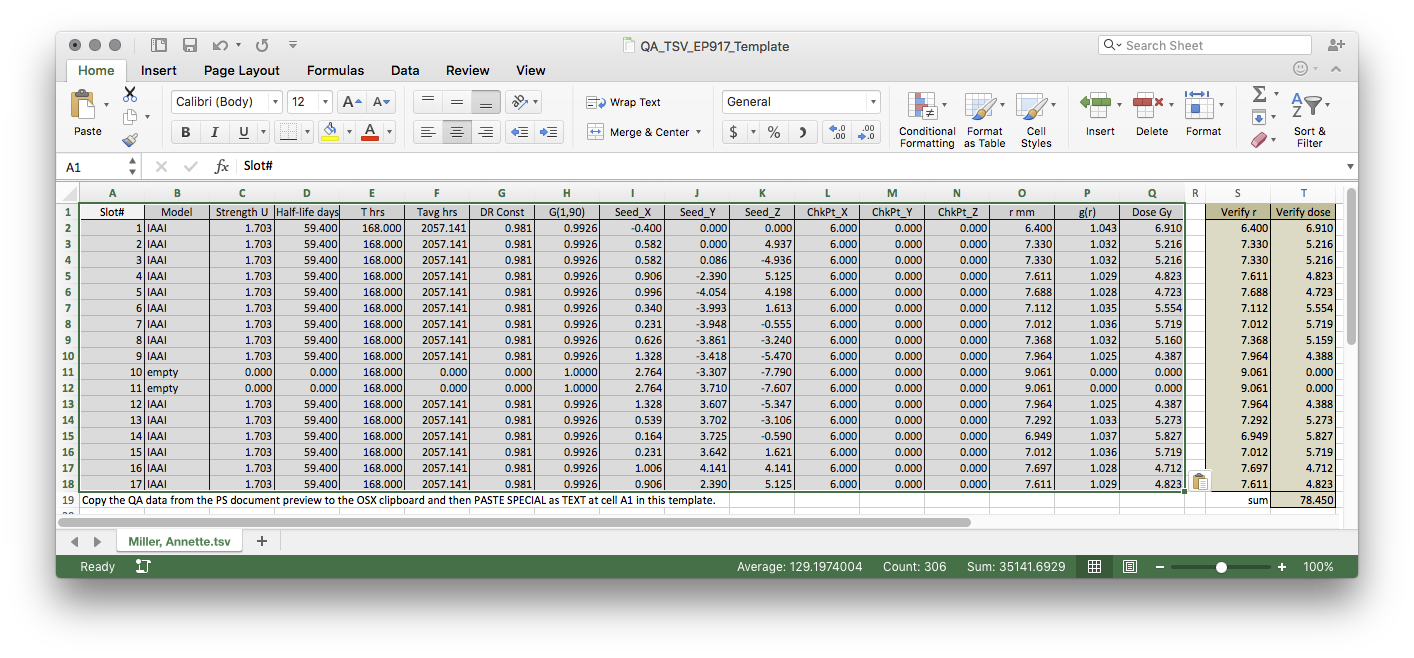Click the Increase Indent icon

point(548,132)
